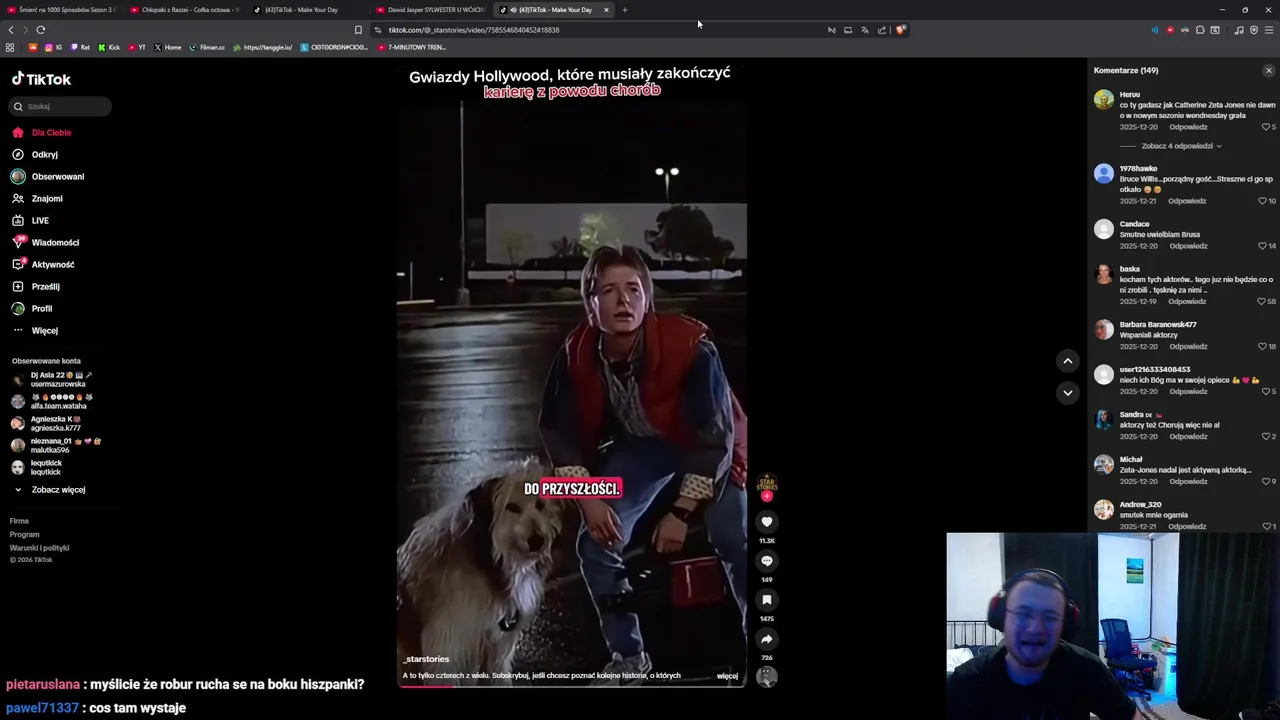1280x720 pixels.
Task: Open LIVE in the sidebar
Action: 30,221
